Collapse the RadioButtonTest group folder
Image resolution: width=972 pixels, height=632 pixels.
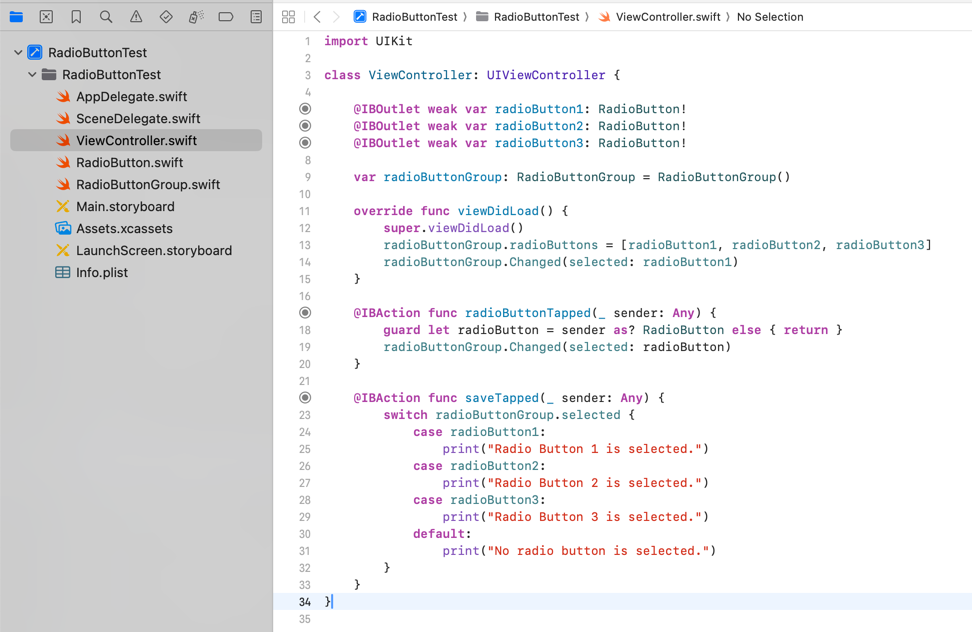pos(32,75)
